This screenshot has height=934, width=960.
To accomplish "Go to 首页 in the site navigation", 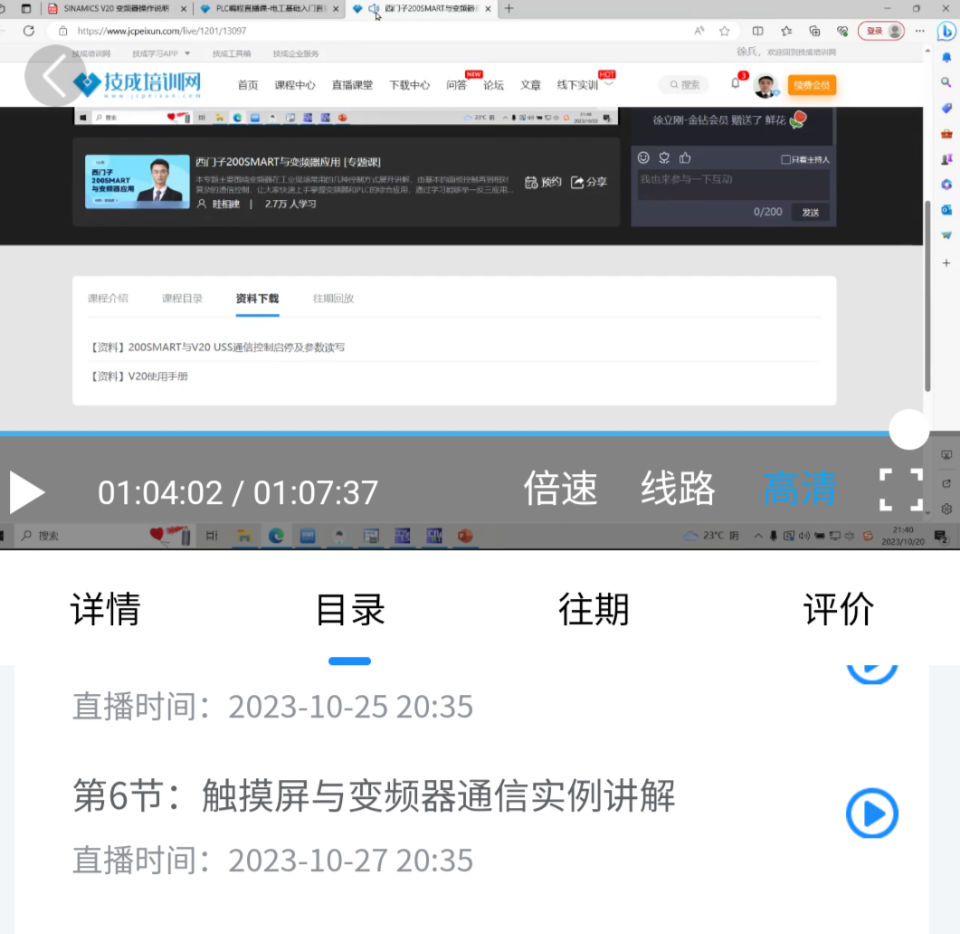I will pos(248,85).
